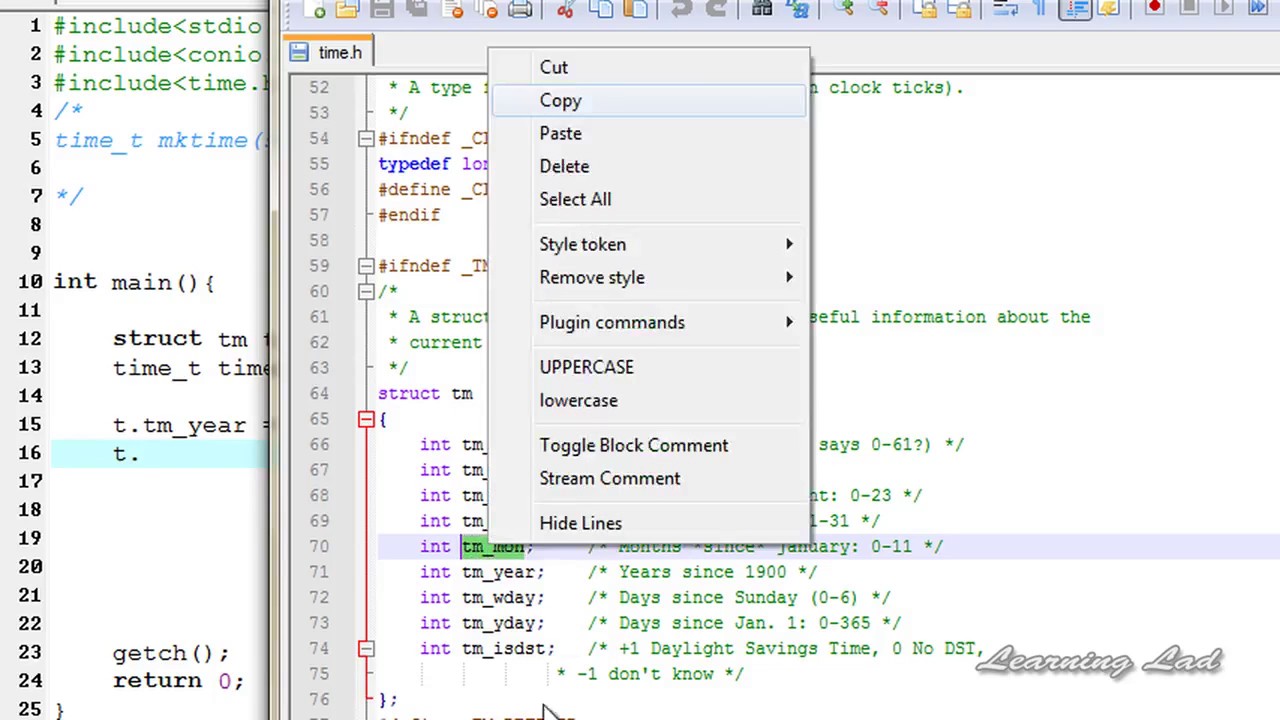Toggle the Word wrap toolbar icon

tap(1006, 9)
